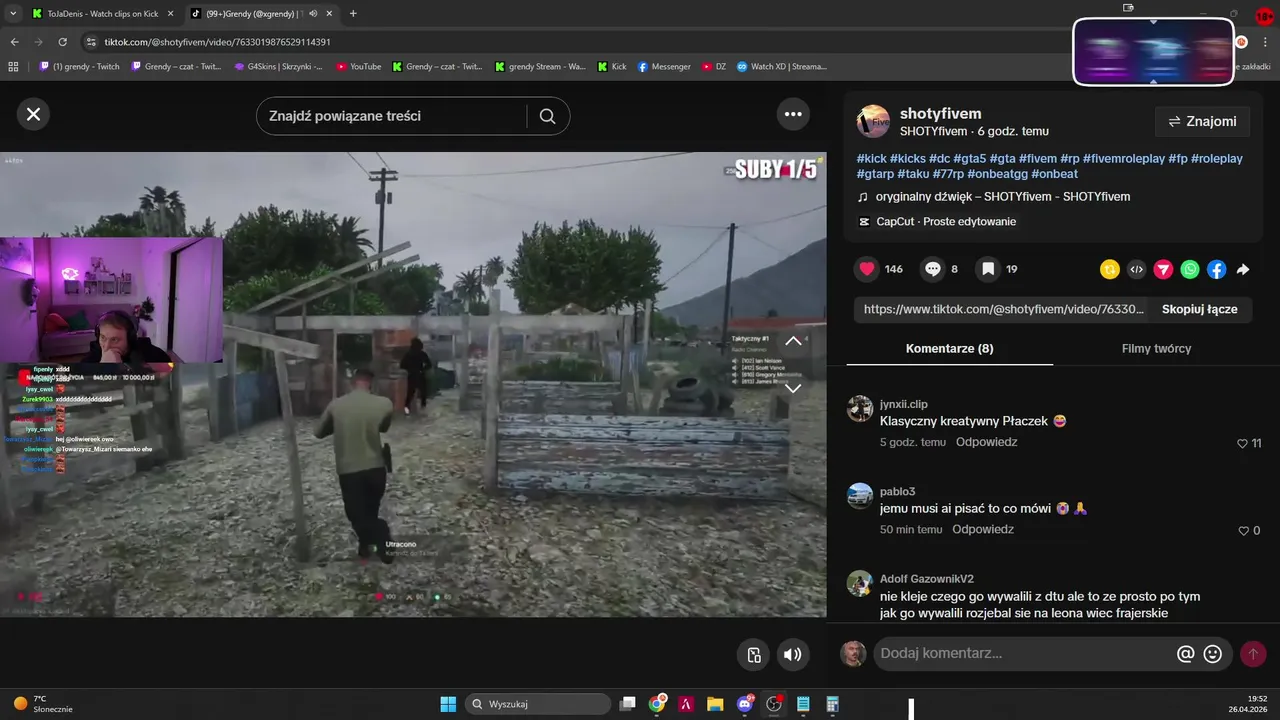Image resolution: width=1280 pixels, height=720 pixels.
Task: Open the emoji picker in comment box
Action: point(1213,654)
